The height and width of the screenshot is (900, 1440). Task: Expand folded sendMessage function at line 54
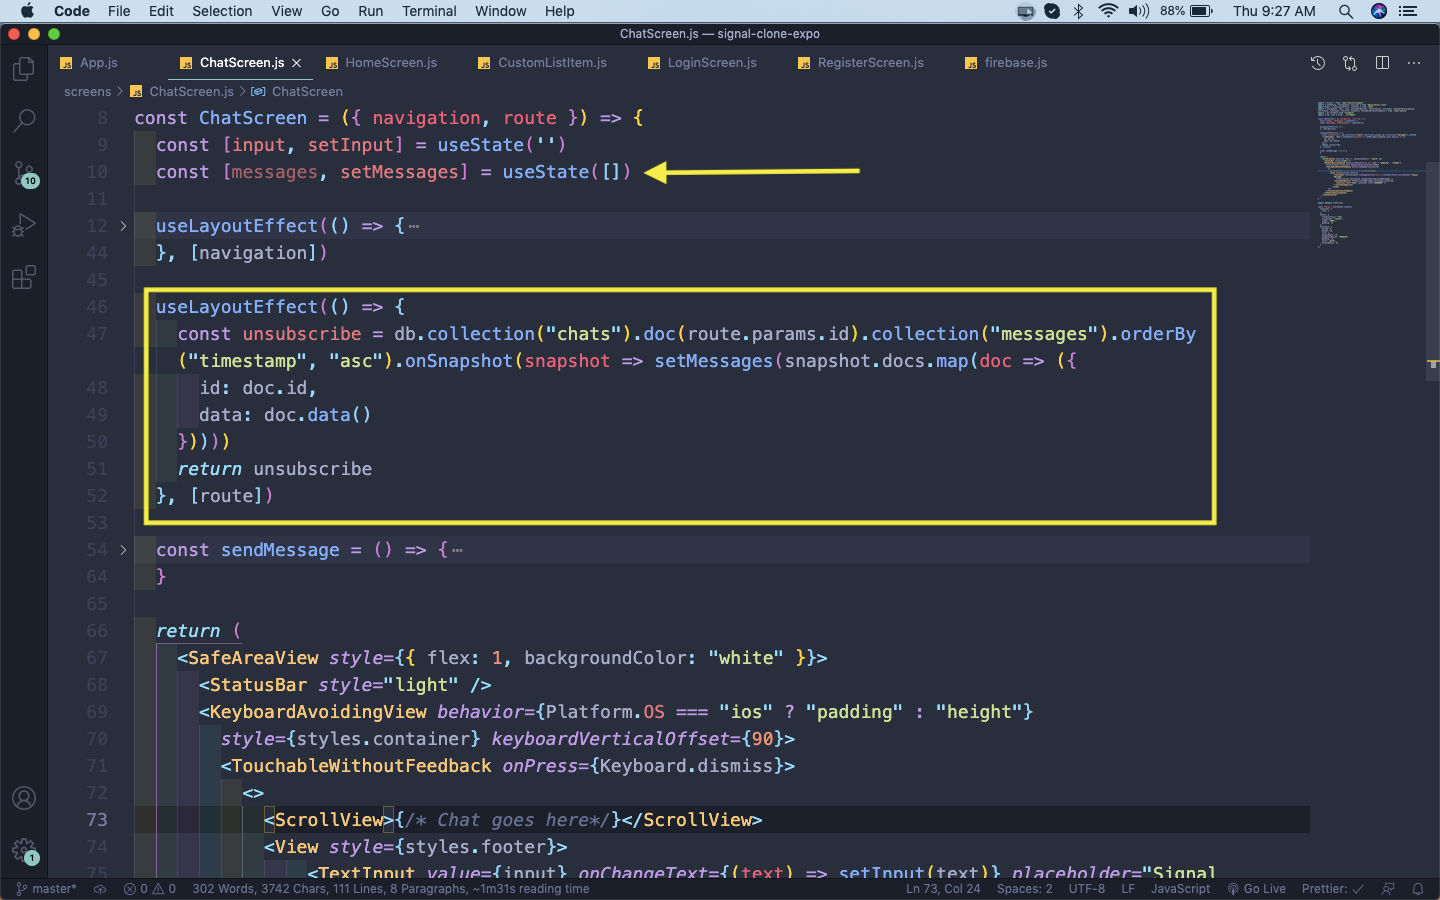[x=123, y=550]
